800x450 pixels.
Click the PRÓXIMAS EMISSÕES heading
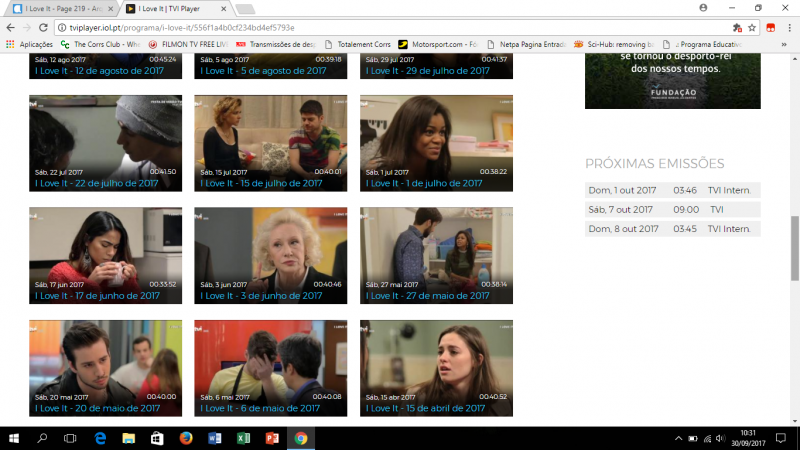[655, 163]
